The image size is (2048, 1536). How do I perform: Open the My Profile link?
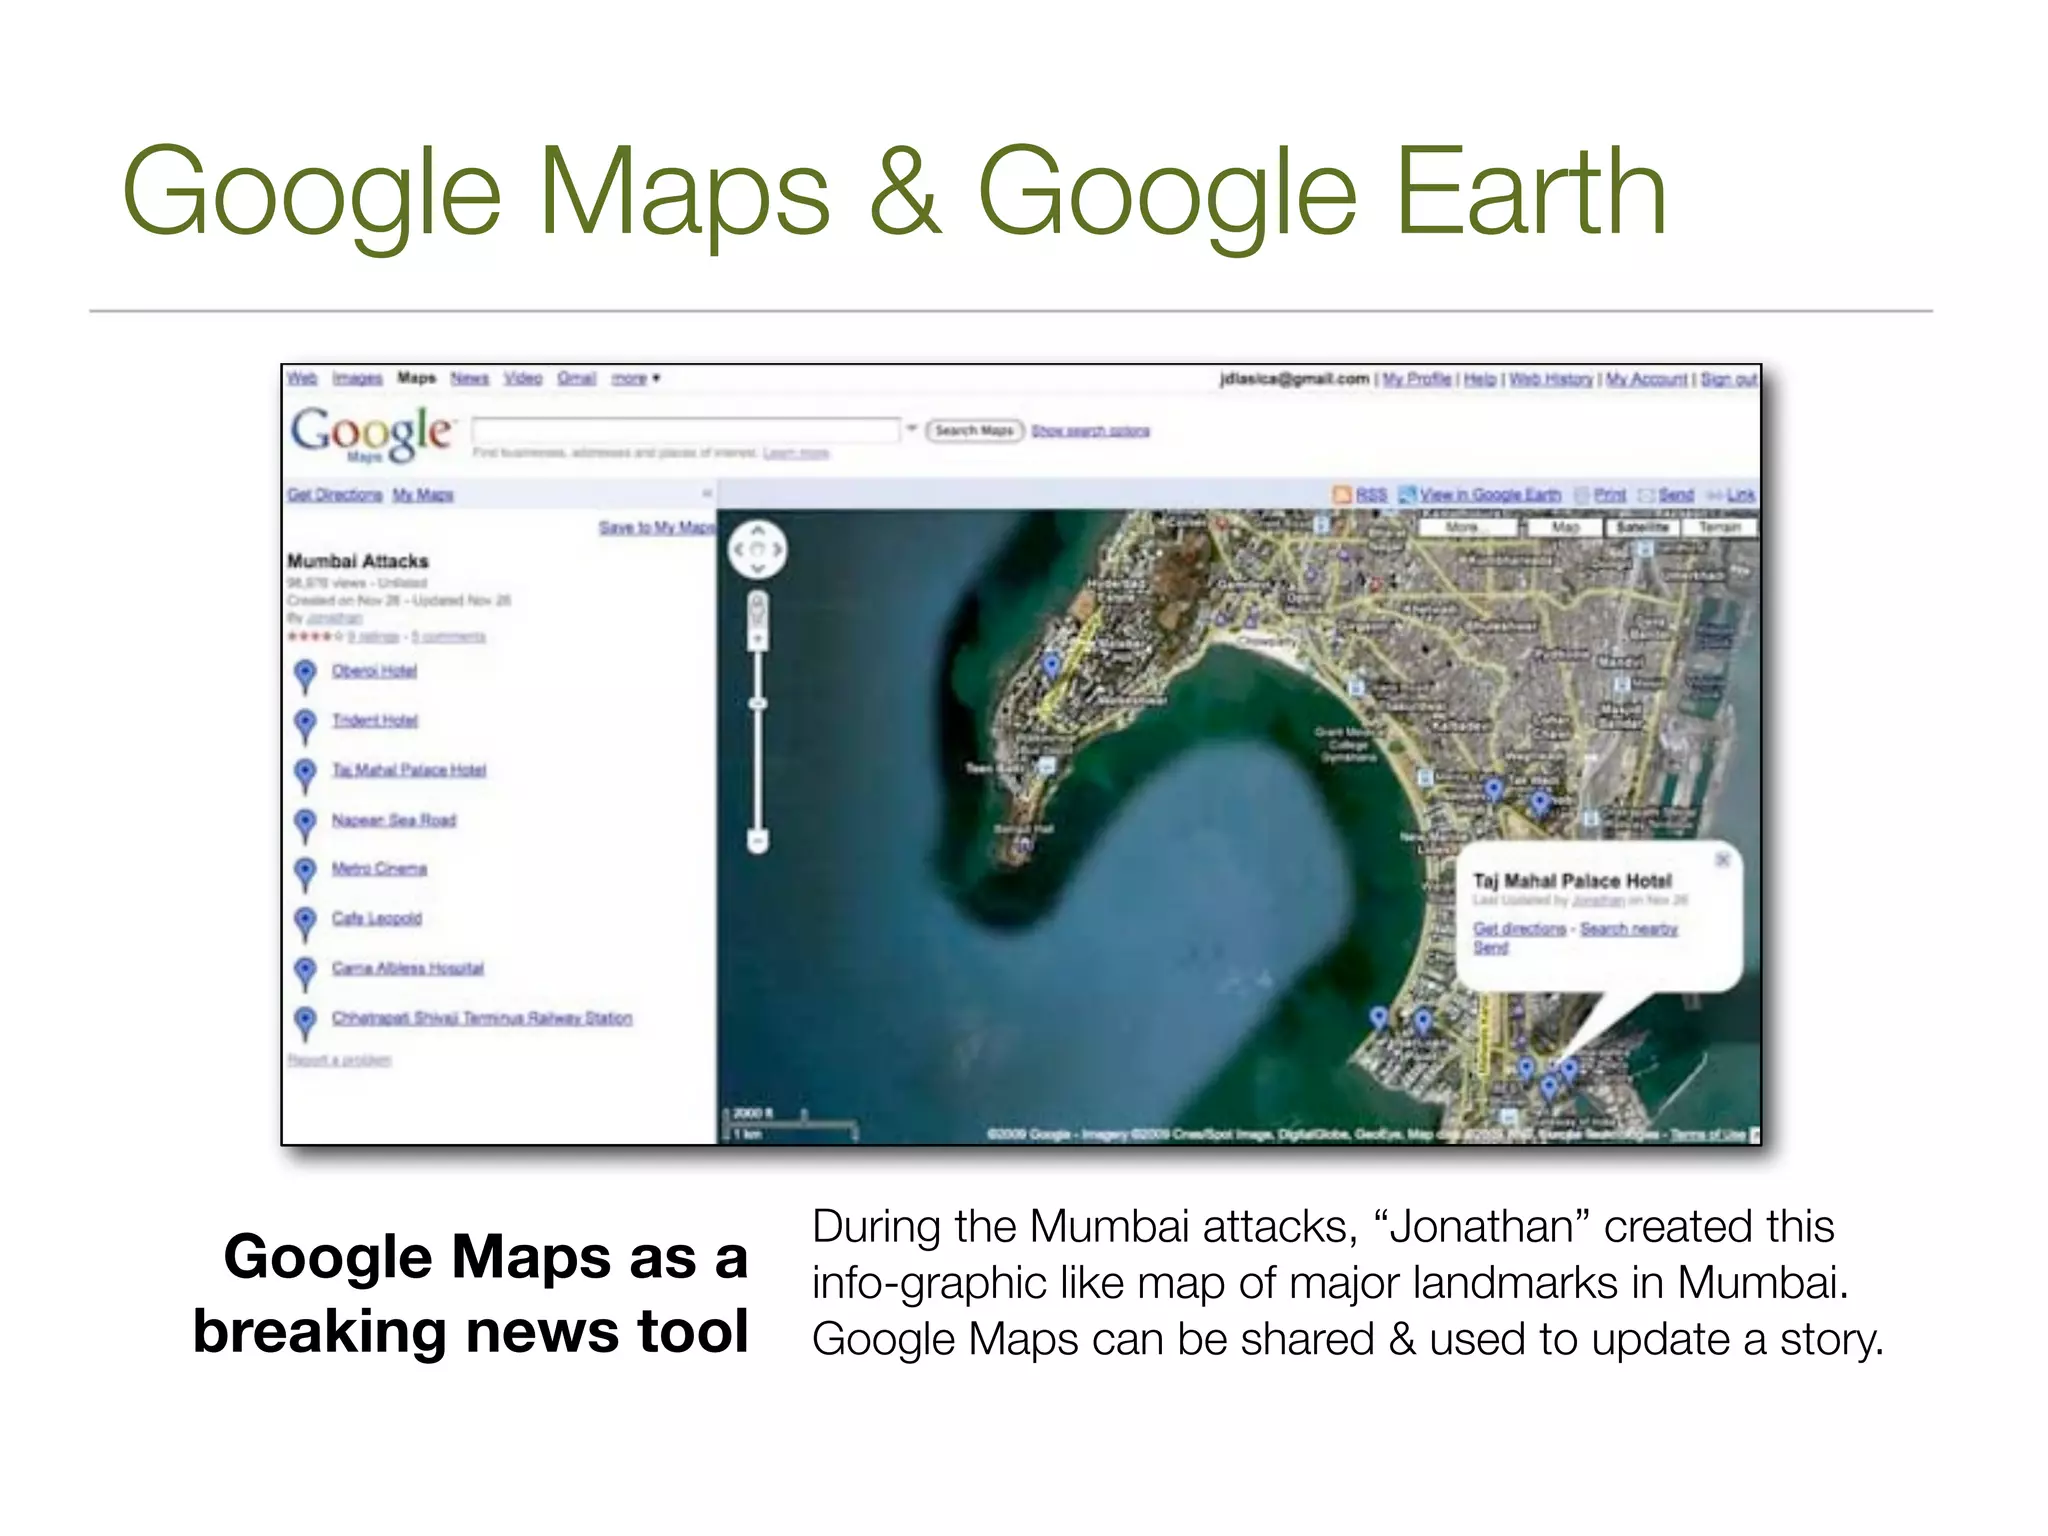(x=1417, y=379)
